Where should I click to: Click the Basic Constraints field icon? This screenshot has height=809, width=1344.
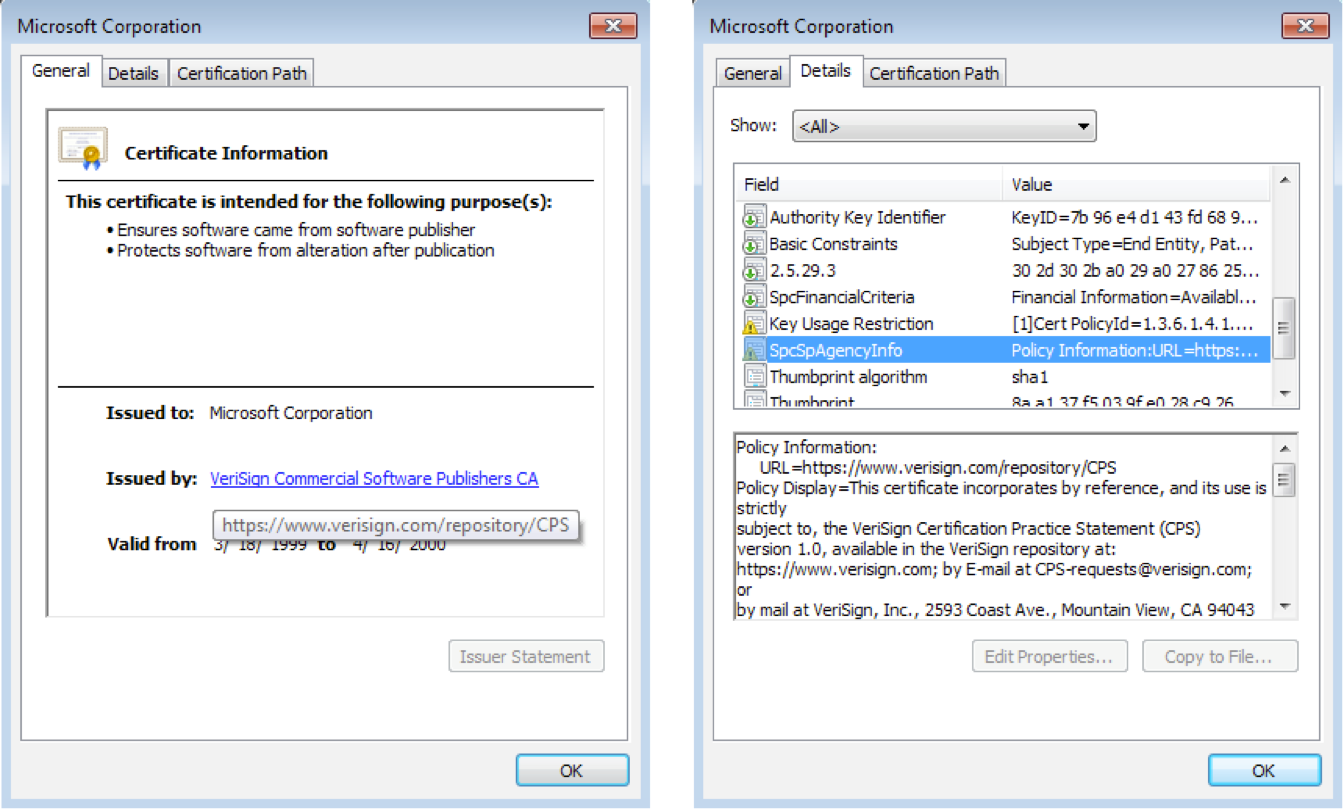point(753,244)
